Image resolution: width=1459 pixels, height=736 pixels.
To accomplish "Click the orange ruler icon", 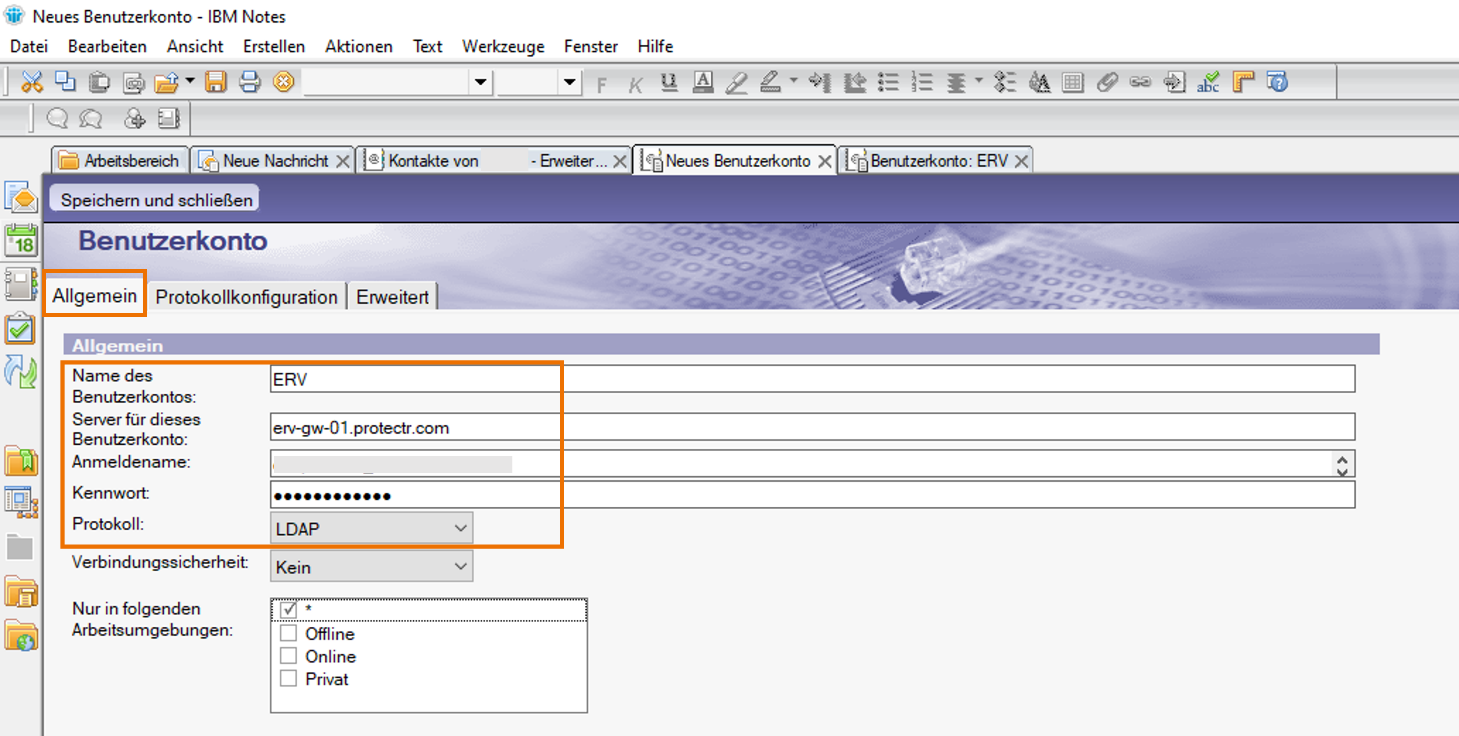I will point(1243,82).
